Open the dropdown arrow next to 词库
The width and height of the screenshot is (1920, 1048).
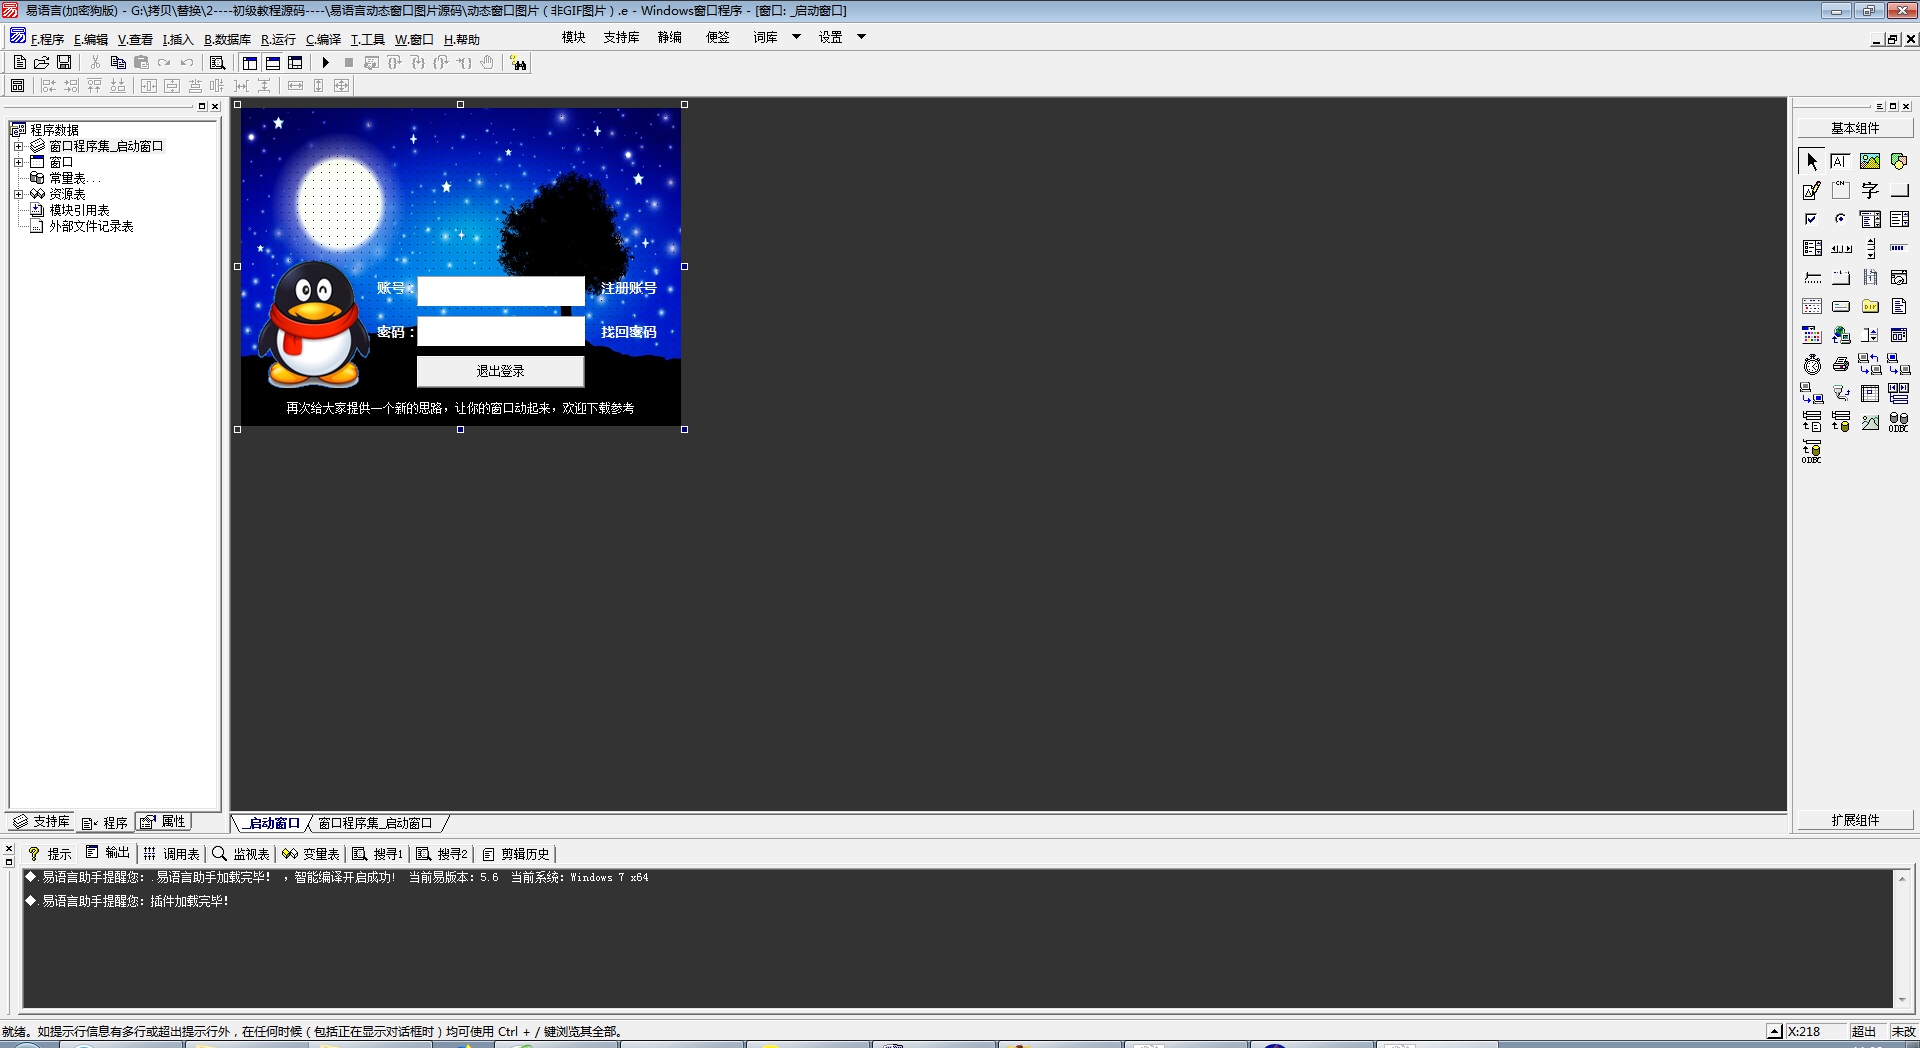click(x=796, y=37)
